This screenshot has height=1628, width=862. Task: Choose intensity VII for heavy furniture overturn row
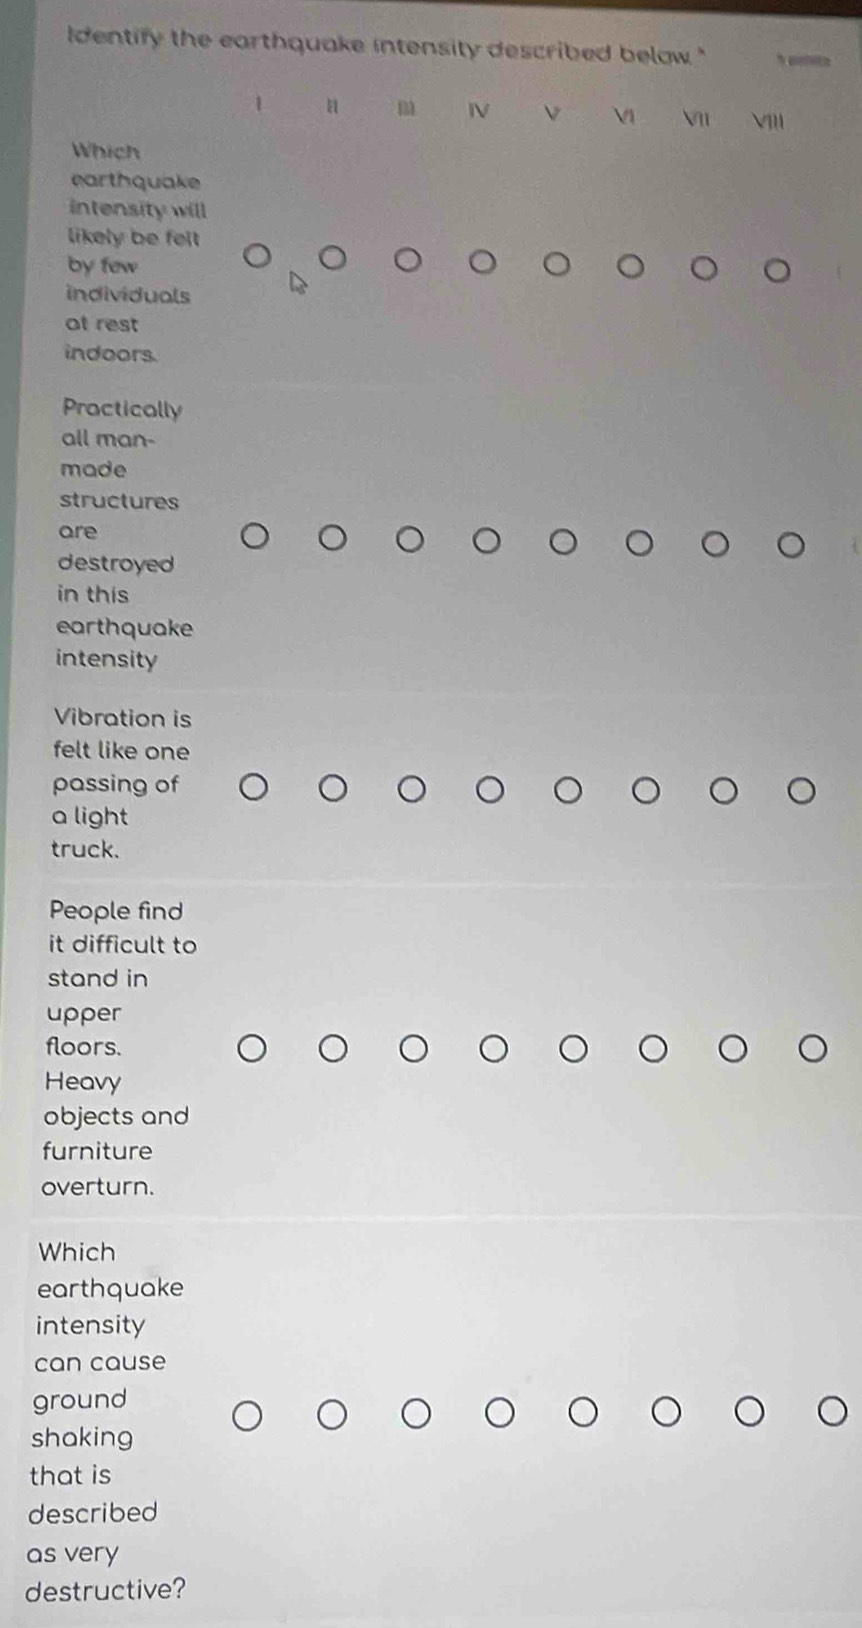point(733,1049)
